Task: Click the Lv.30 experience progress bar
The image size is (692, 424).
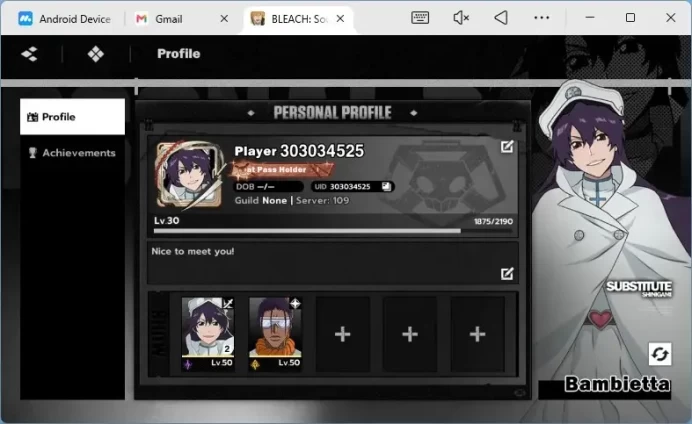Action: (333, 231)
